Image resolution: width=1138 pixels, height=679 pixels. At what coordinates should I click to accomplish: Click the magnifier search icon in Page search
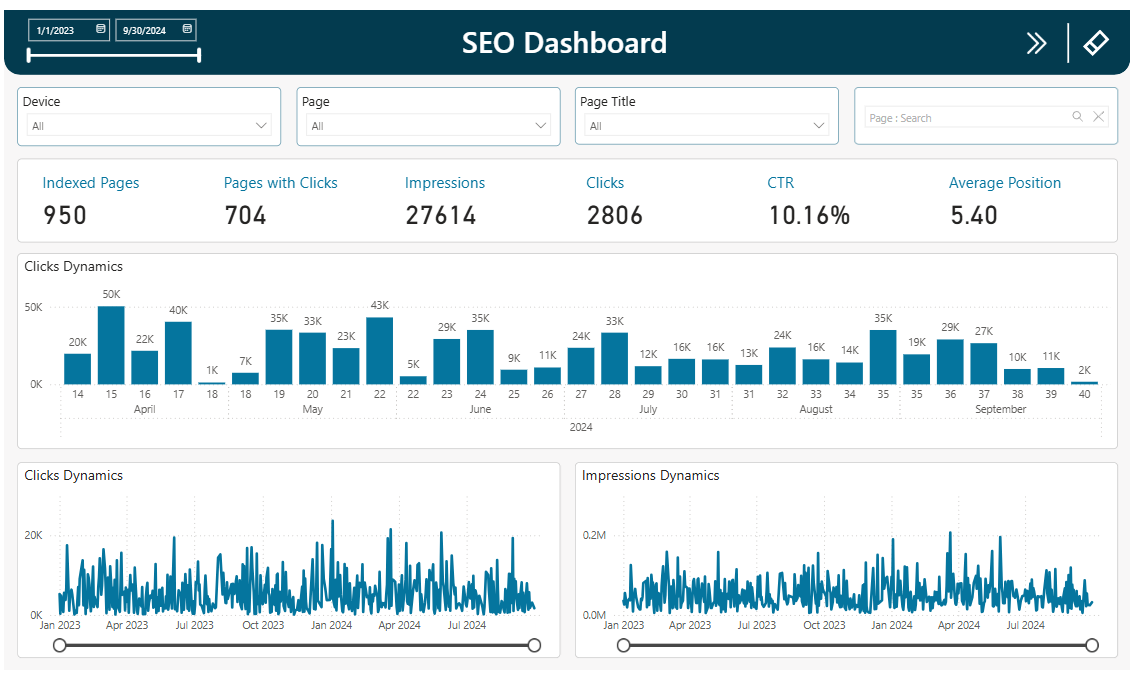tap(1078, 116)
